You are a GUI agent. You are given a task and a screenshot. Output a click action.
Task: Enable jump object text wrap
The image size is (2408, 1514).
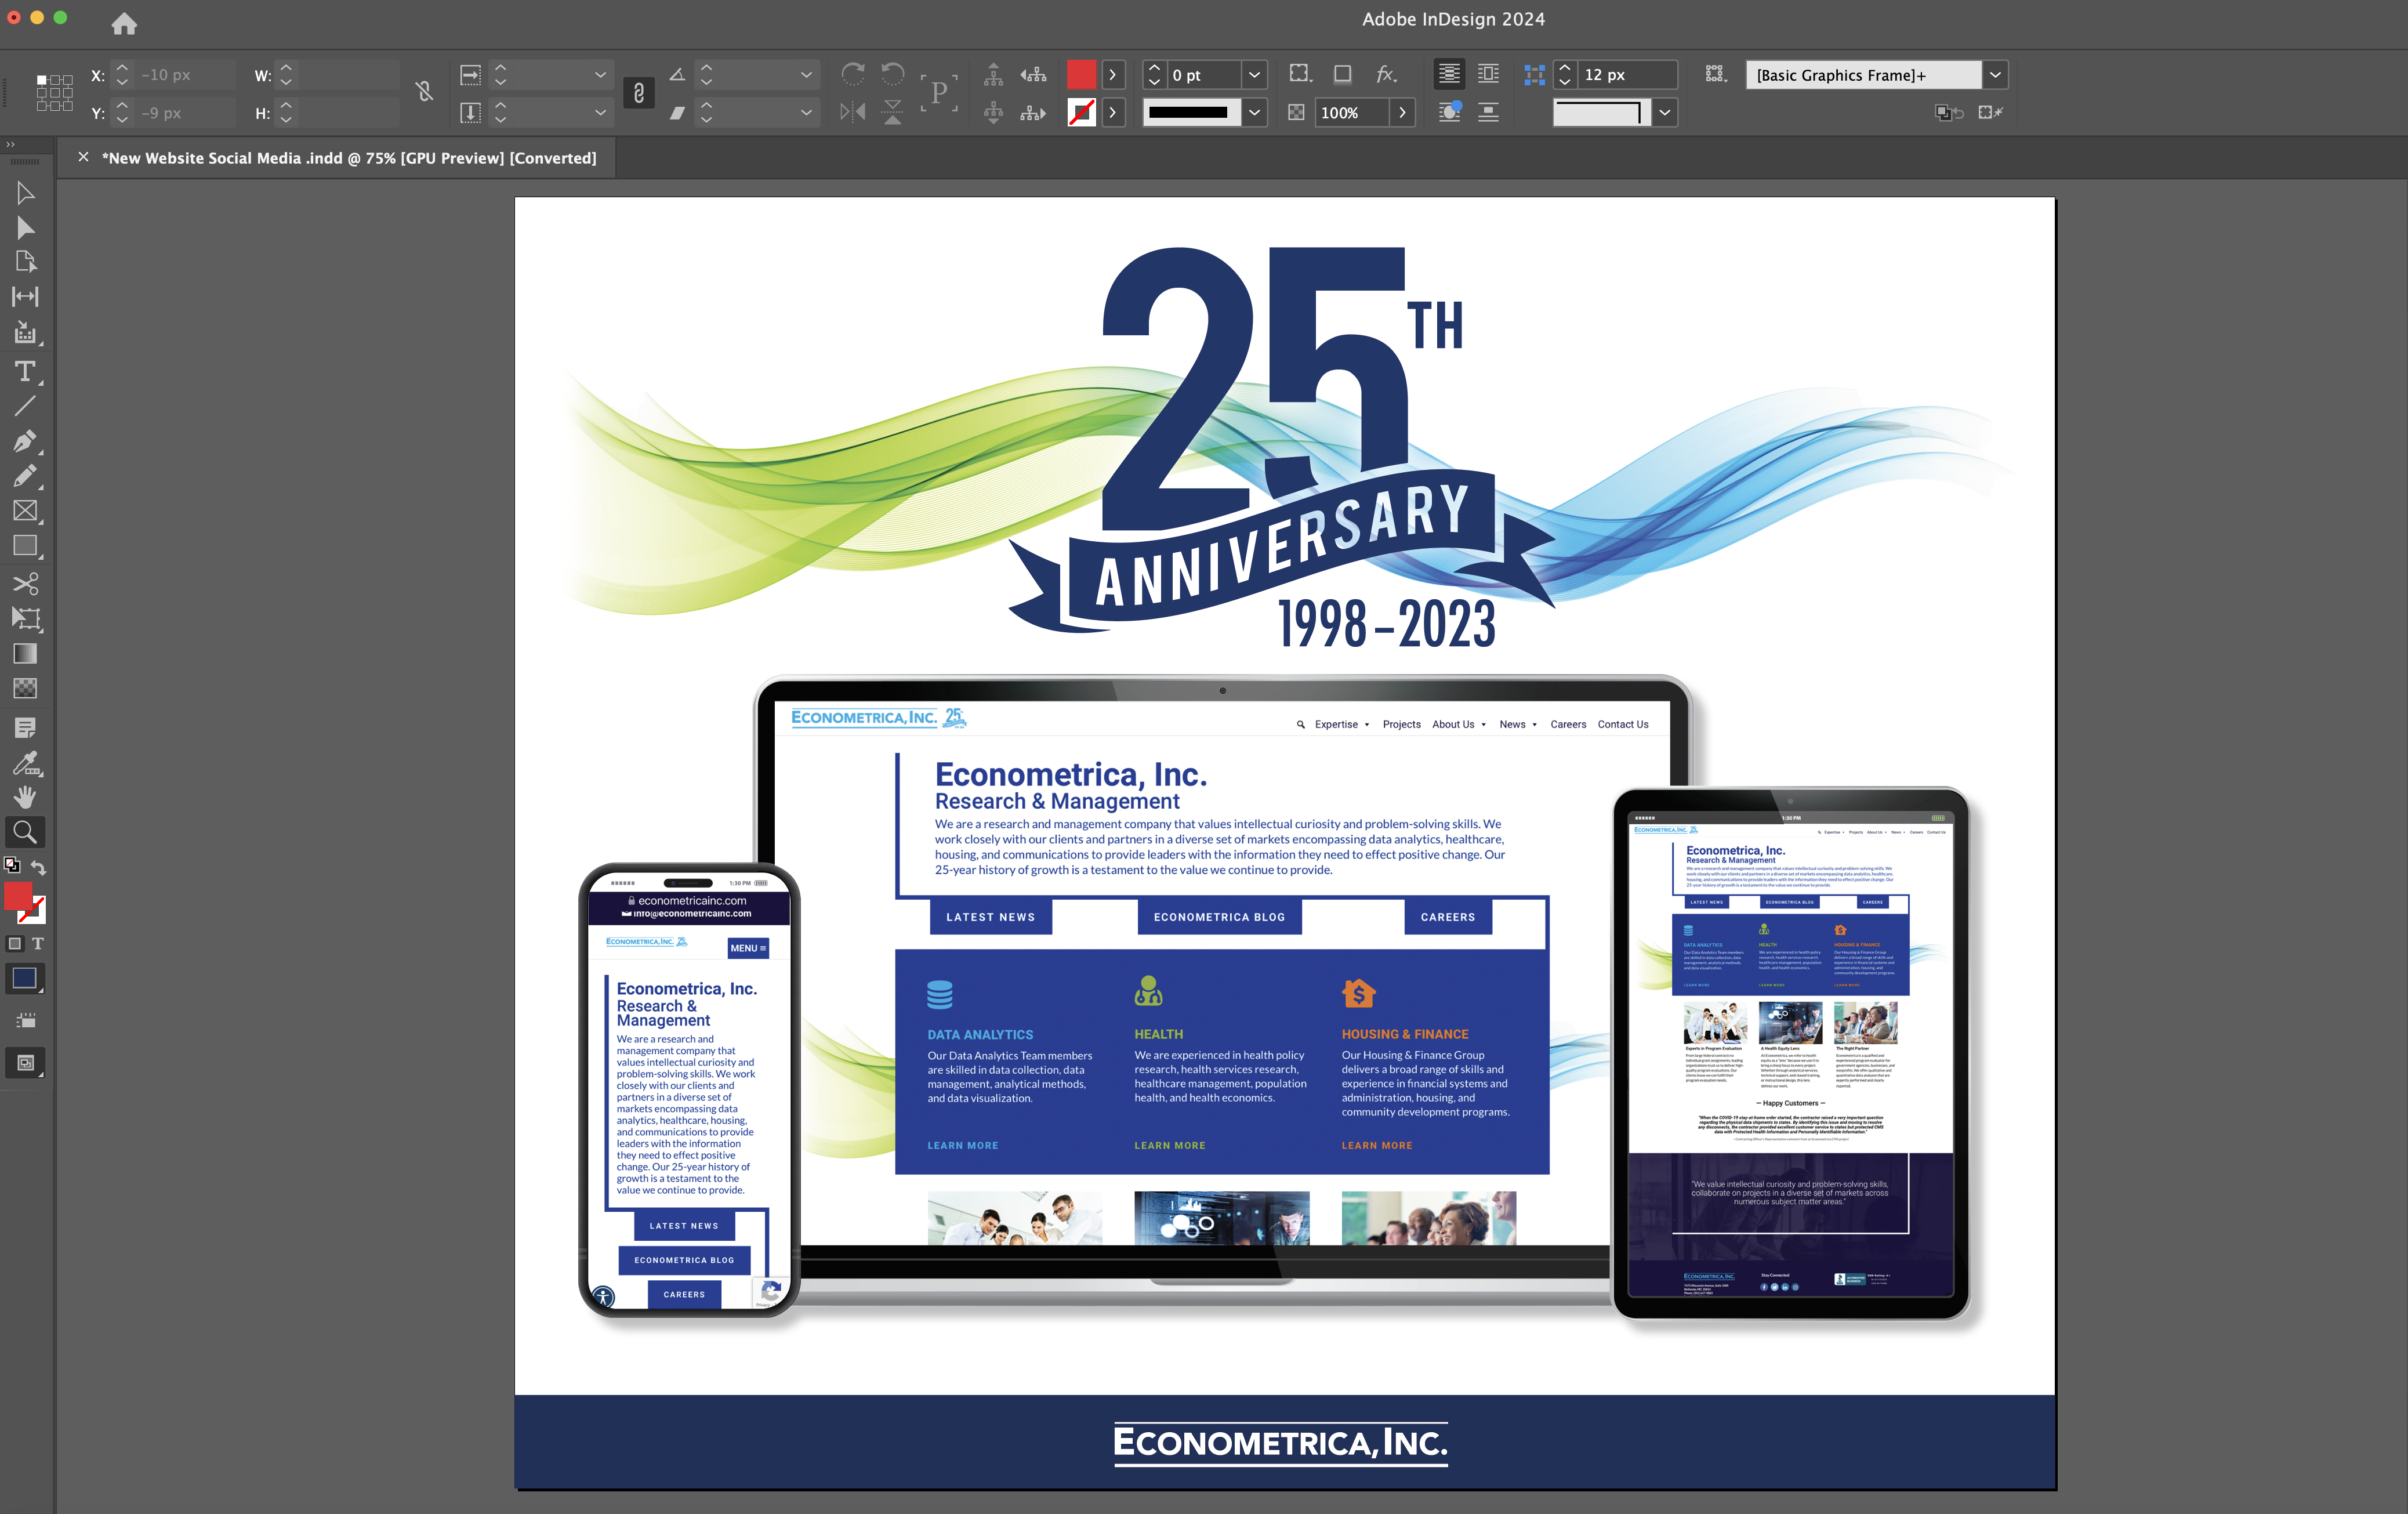pos(1489,112)
